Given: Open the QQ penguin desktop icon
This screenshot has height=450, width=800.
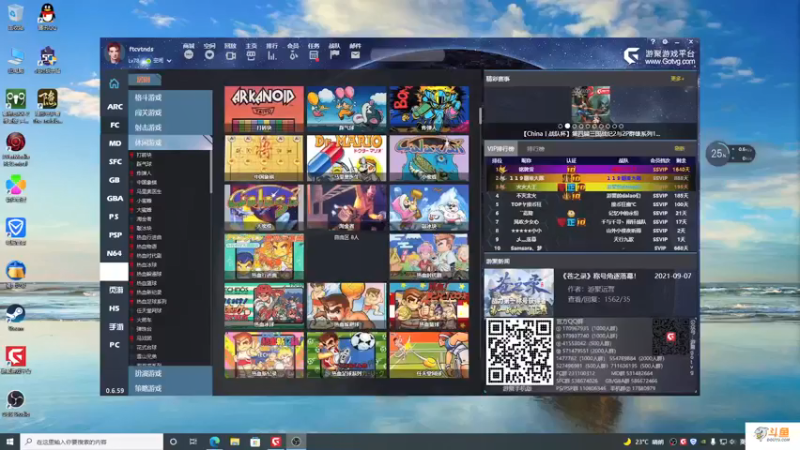Looking at the screenshot, I should [47, 16].
